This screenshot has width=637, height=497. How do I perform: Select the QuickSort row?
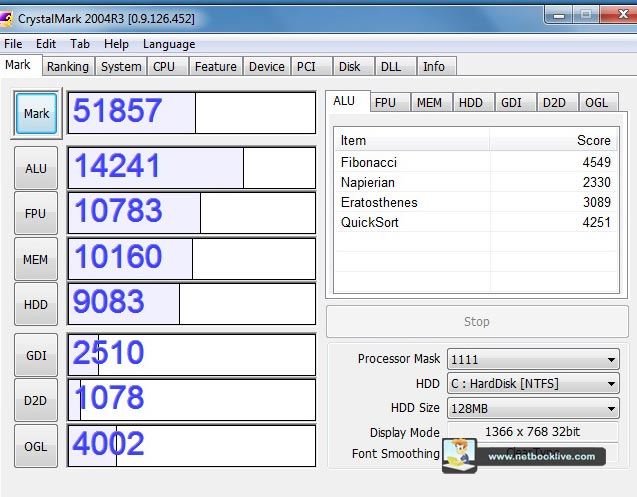pyautogui.click(x=476, y=222)
